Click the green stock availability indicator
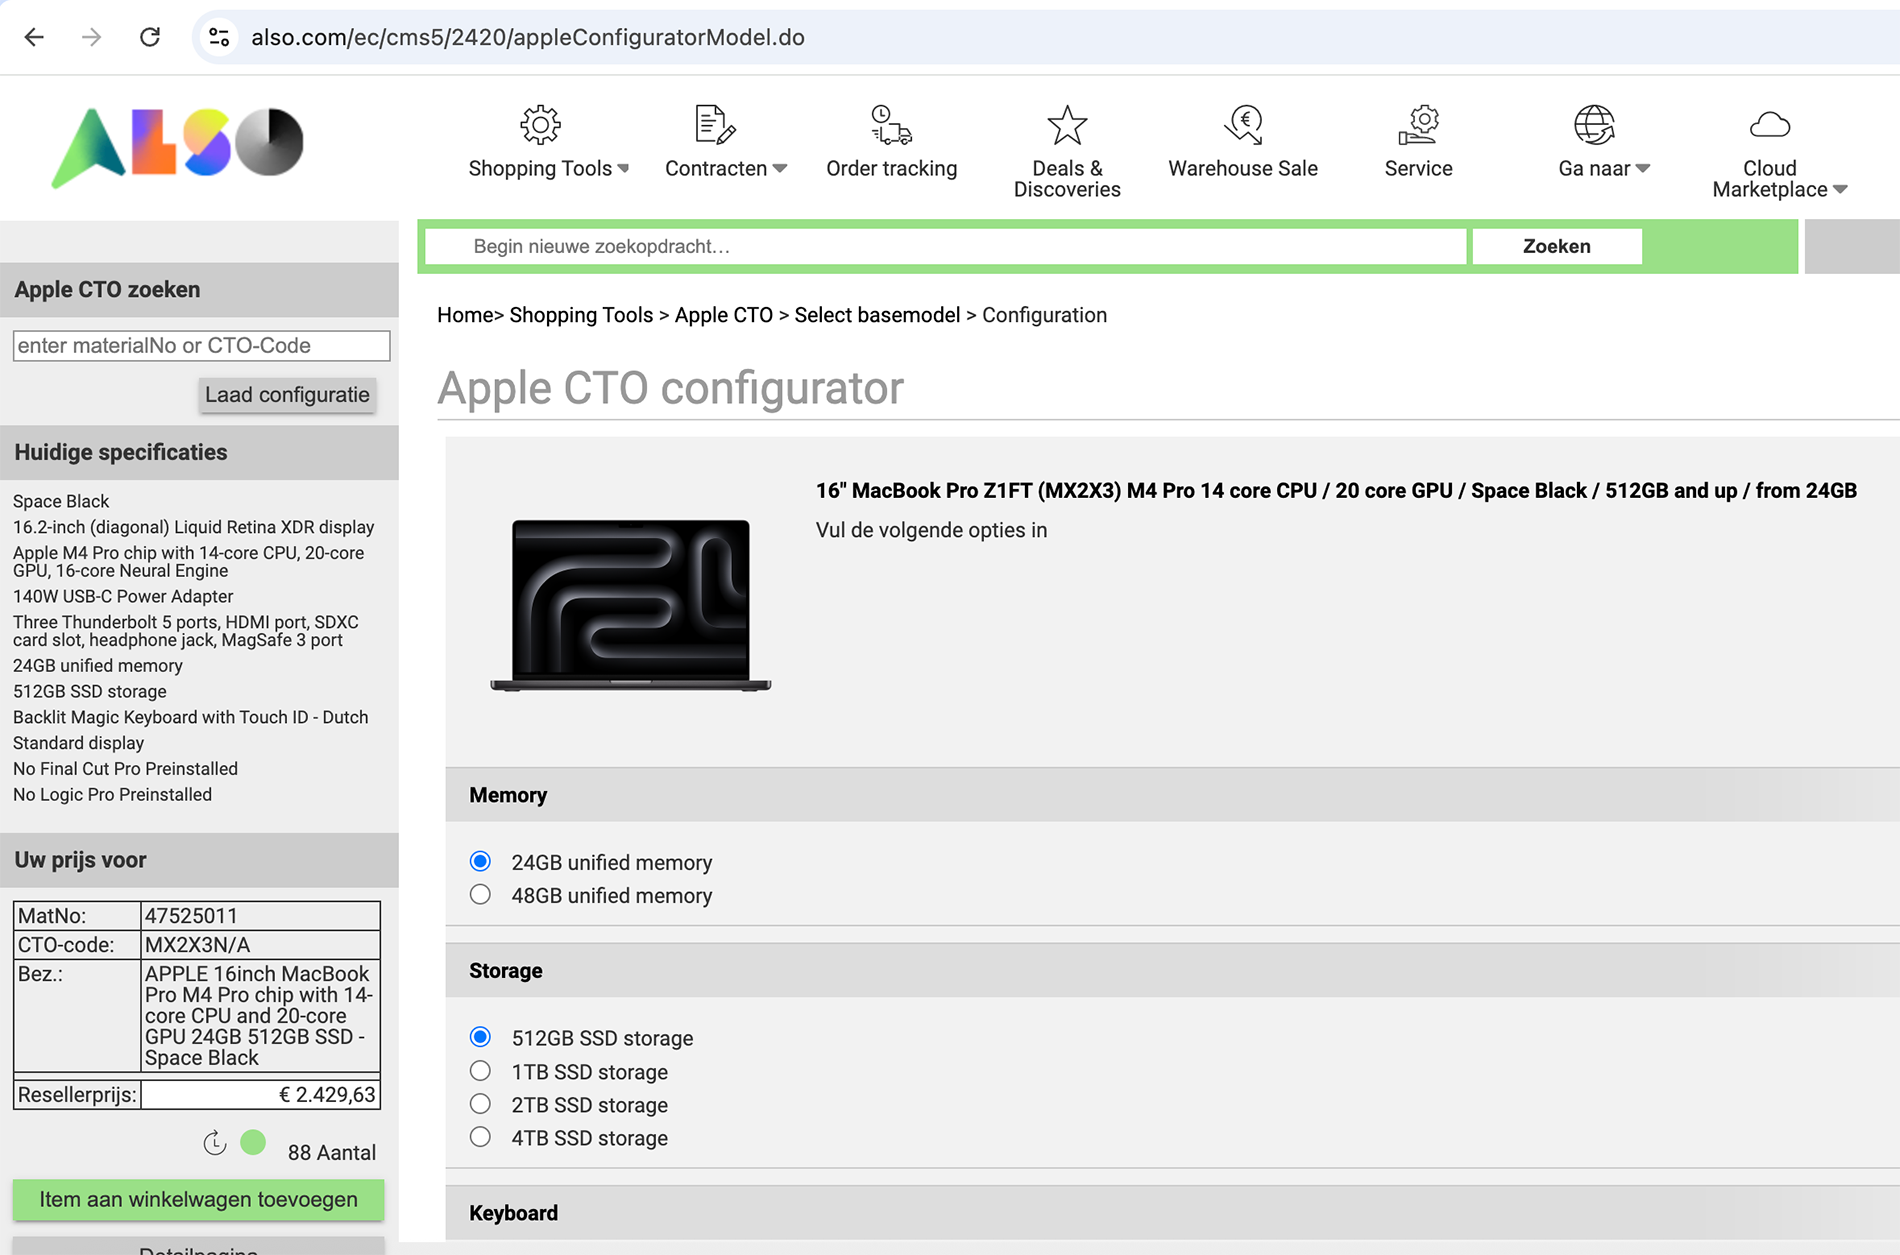1900x1255 pixels. [x=253, y=1142]
